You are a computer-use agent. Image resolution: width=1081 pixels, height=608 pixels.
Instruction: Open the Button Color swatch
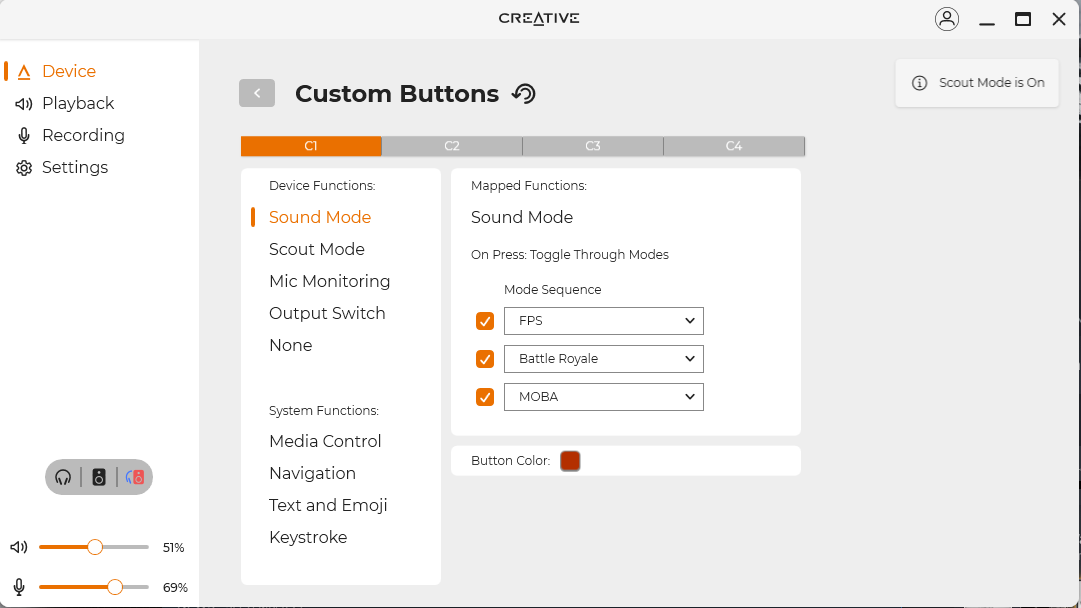tap(570, 461)
